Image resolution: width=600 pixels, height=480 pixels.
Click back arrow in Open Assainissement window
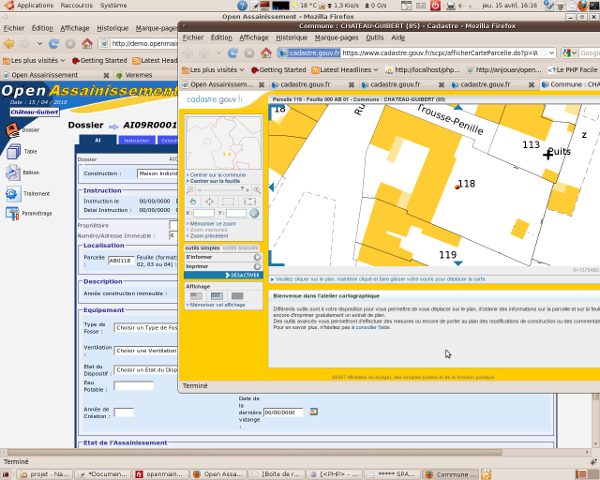pyautogui.click(x=9, y=44)
